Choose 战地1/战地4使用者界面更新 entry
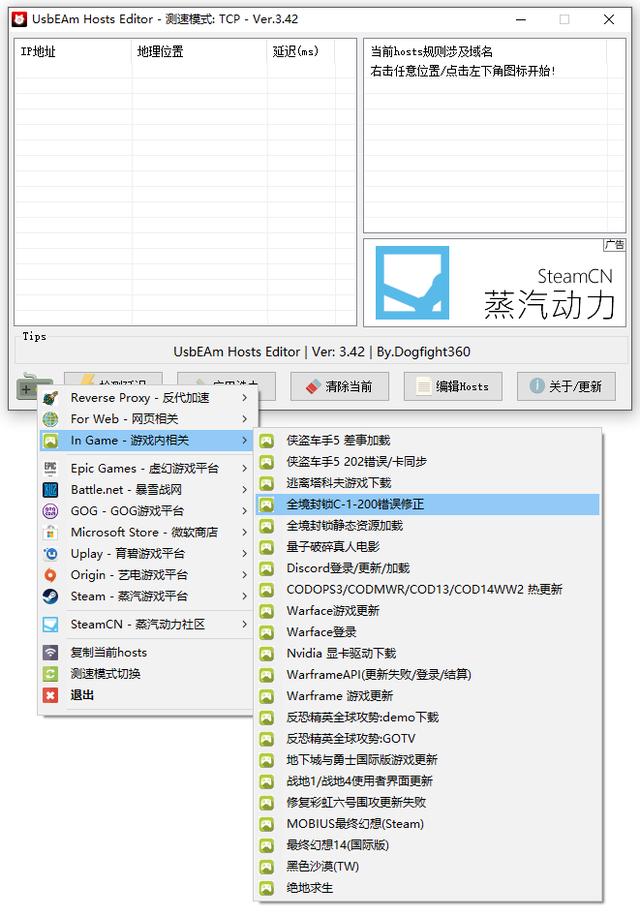 pyautogui.click(x=428, y=781)
